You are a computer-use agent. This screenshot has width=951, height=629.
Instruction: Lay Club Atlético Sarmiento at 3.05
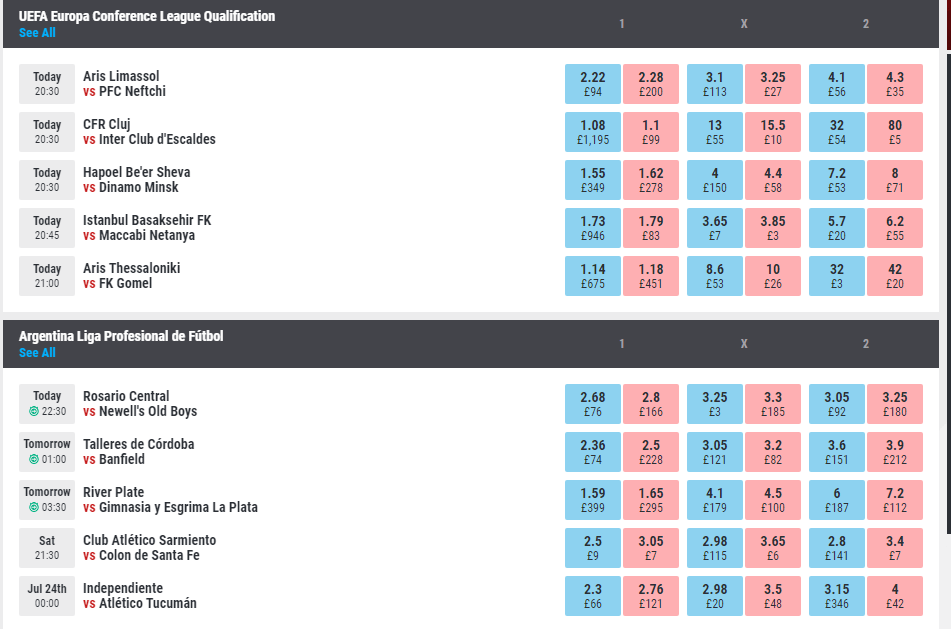651,548
